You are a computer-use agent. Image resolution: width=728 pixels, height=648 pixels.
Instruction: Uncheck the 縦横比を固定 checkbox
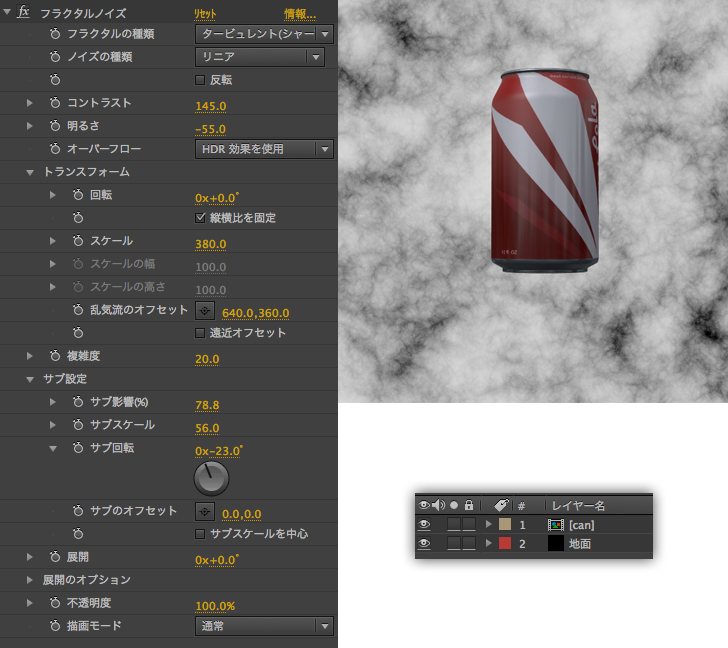click(200, 217)
